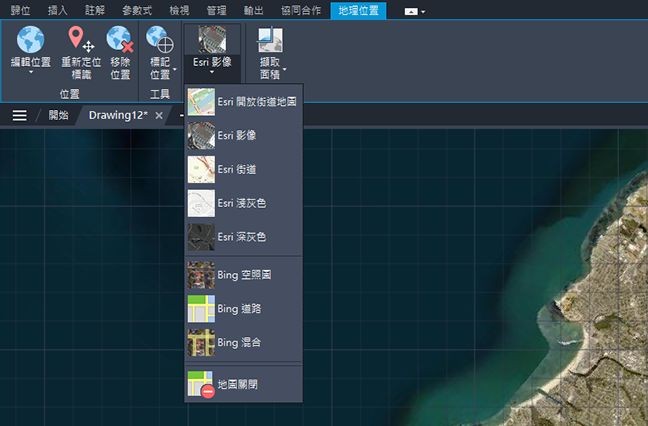Expand the 編輯位置 dropdown arrow
This screenshot has width=648, height=426.
(x=31, y=72)
